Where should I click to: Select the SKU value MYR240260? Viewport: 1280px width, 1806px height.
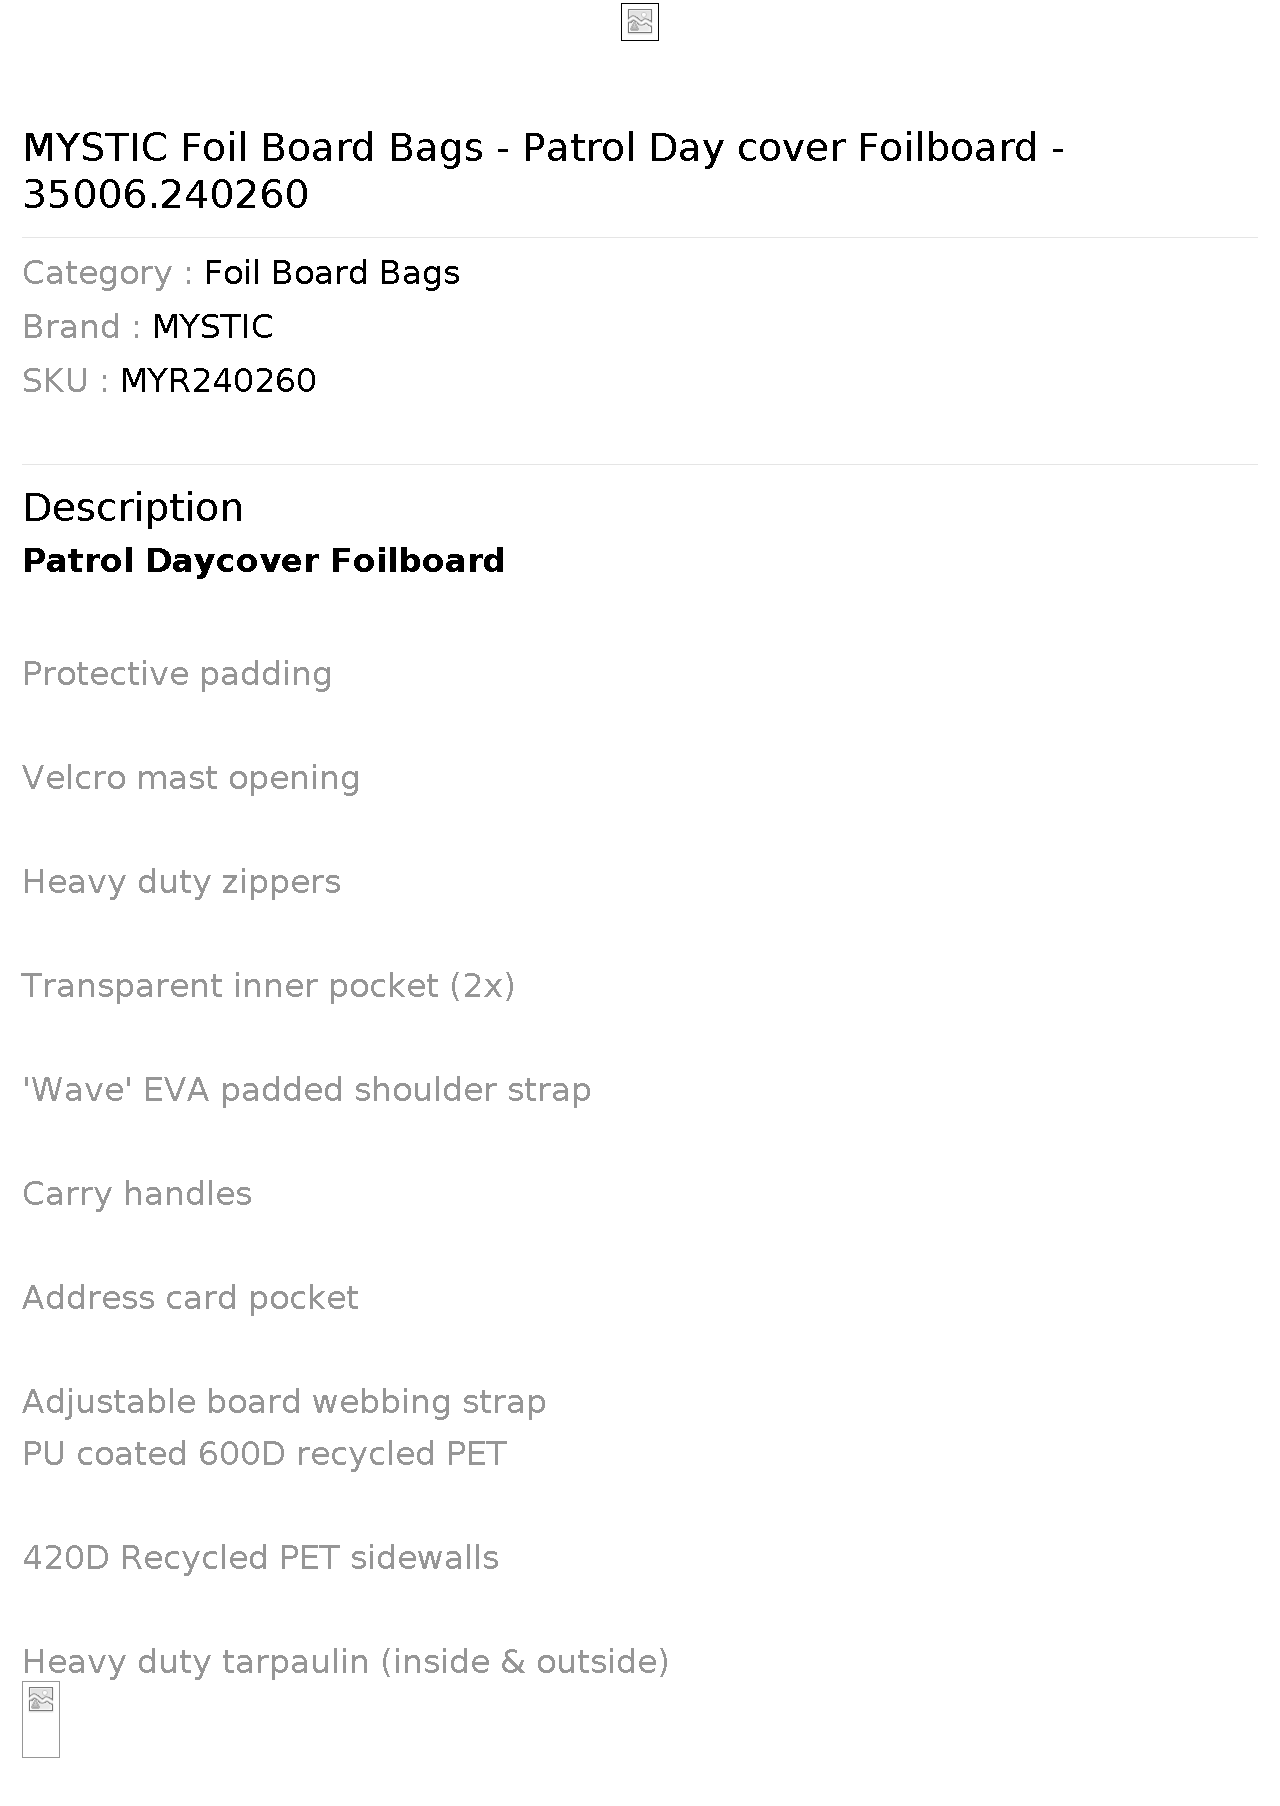pos(218,381)
